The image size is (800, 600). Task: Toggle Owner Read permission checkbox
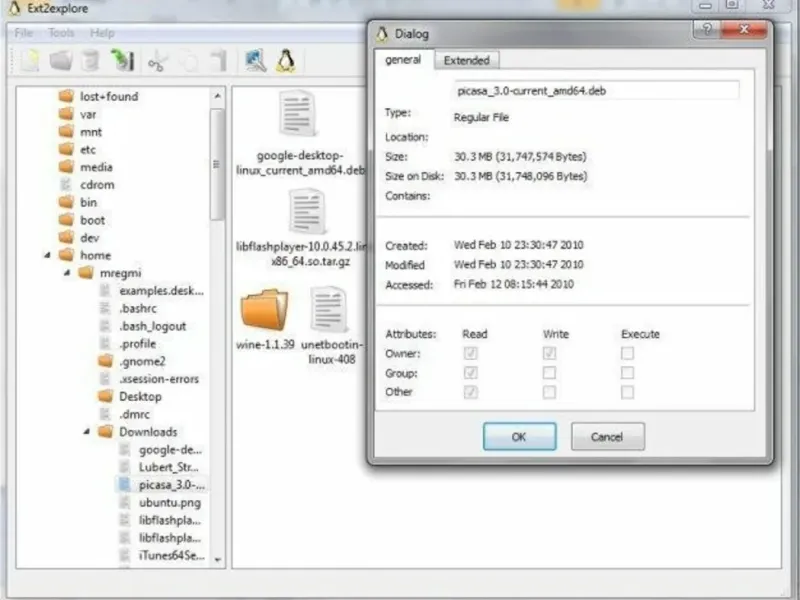pyautogui.click(x=470, y=353)
